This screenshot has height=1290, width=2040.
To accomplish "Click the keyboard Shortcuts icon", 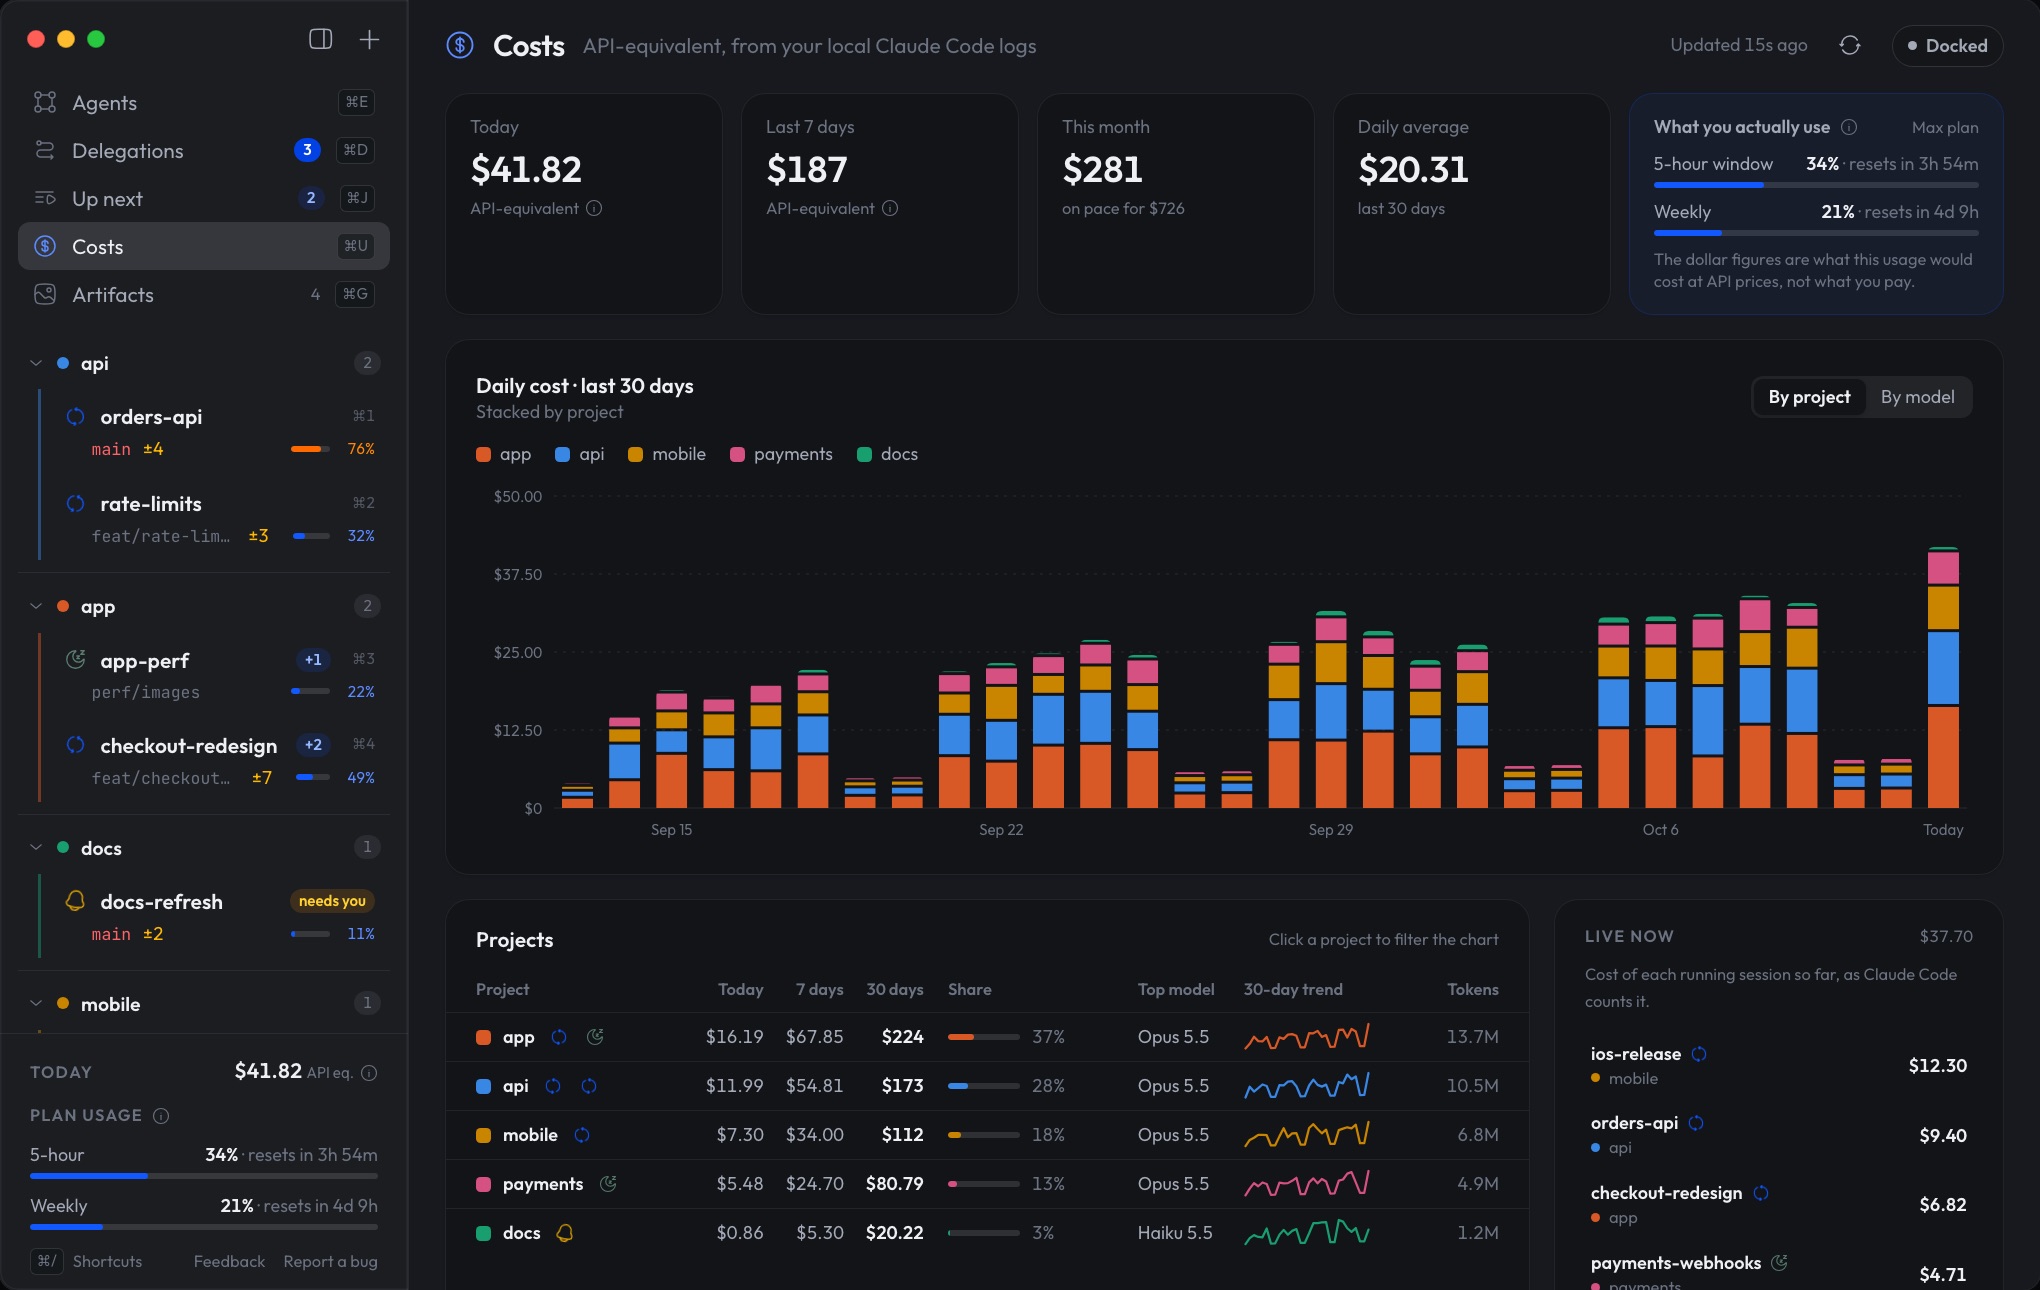I will 47,1261.
